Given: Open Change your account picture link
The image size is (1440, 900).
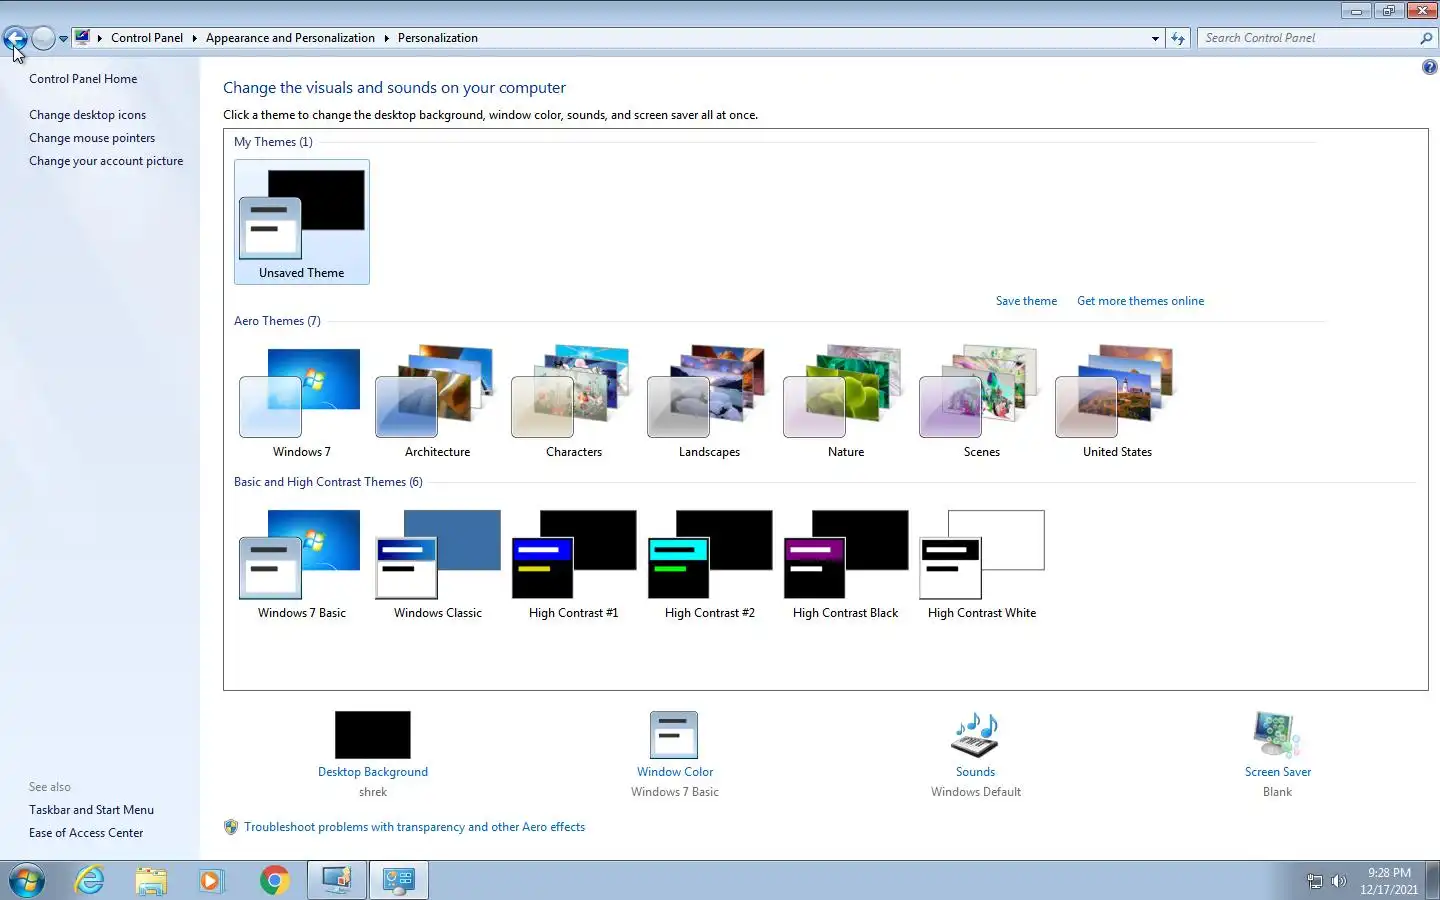Looking at the screenshot, I should click(106, 161).
